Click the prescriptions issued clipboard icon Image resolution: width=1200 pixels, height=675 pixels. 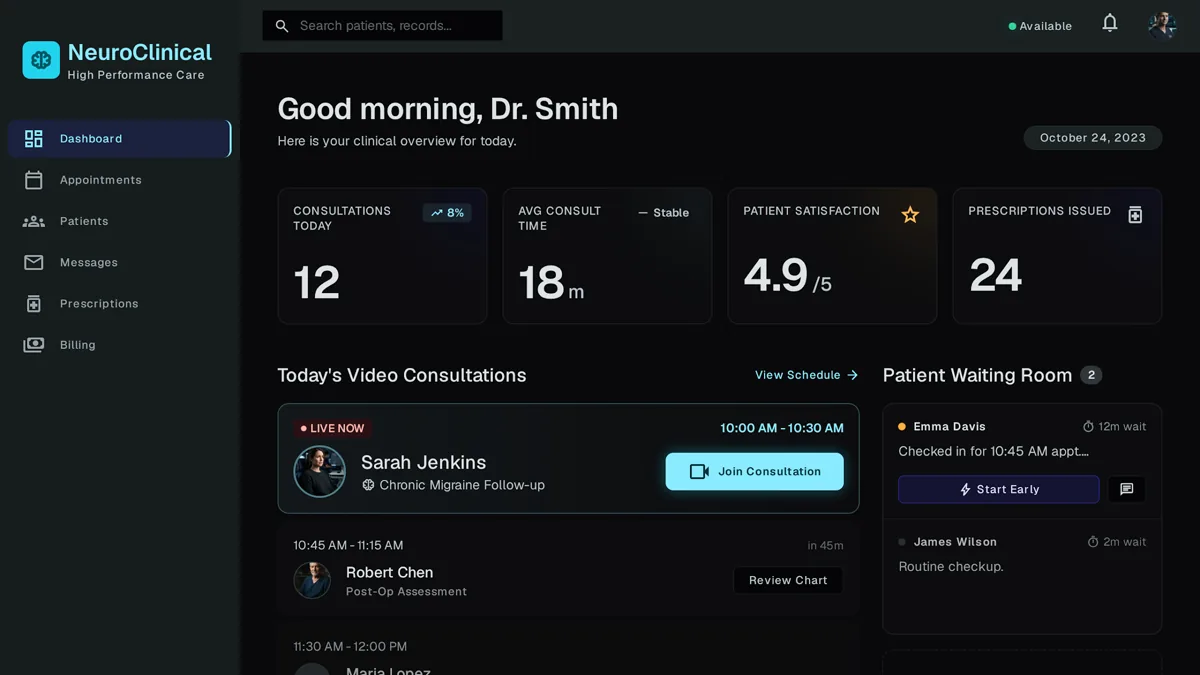pos(1135,215)
